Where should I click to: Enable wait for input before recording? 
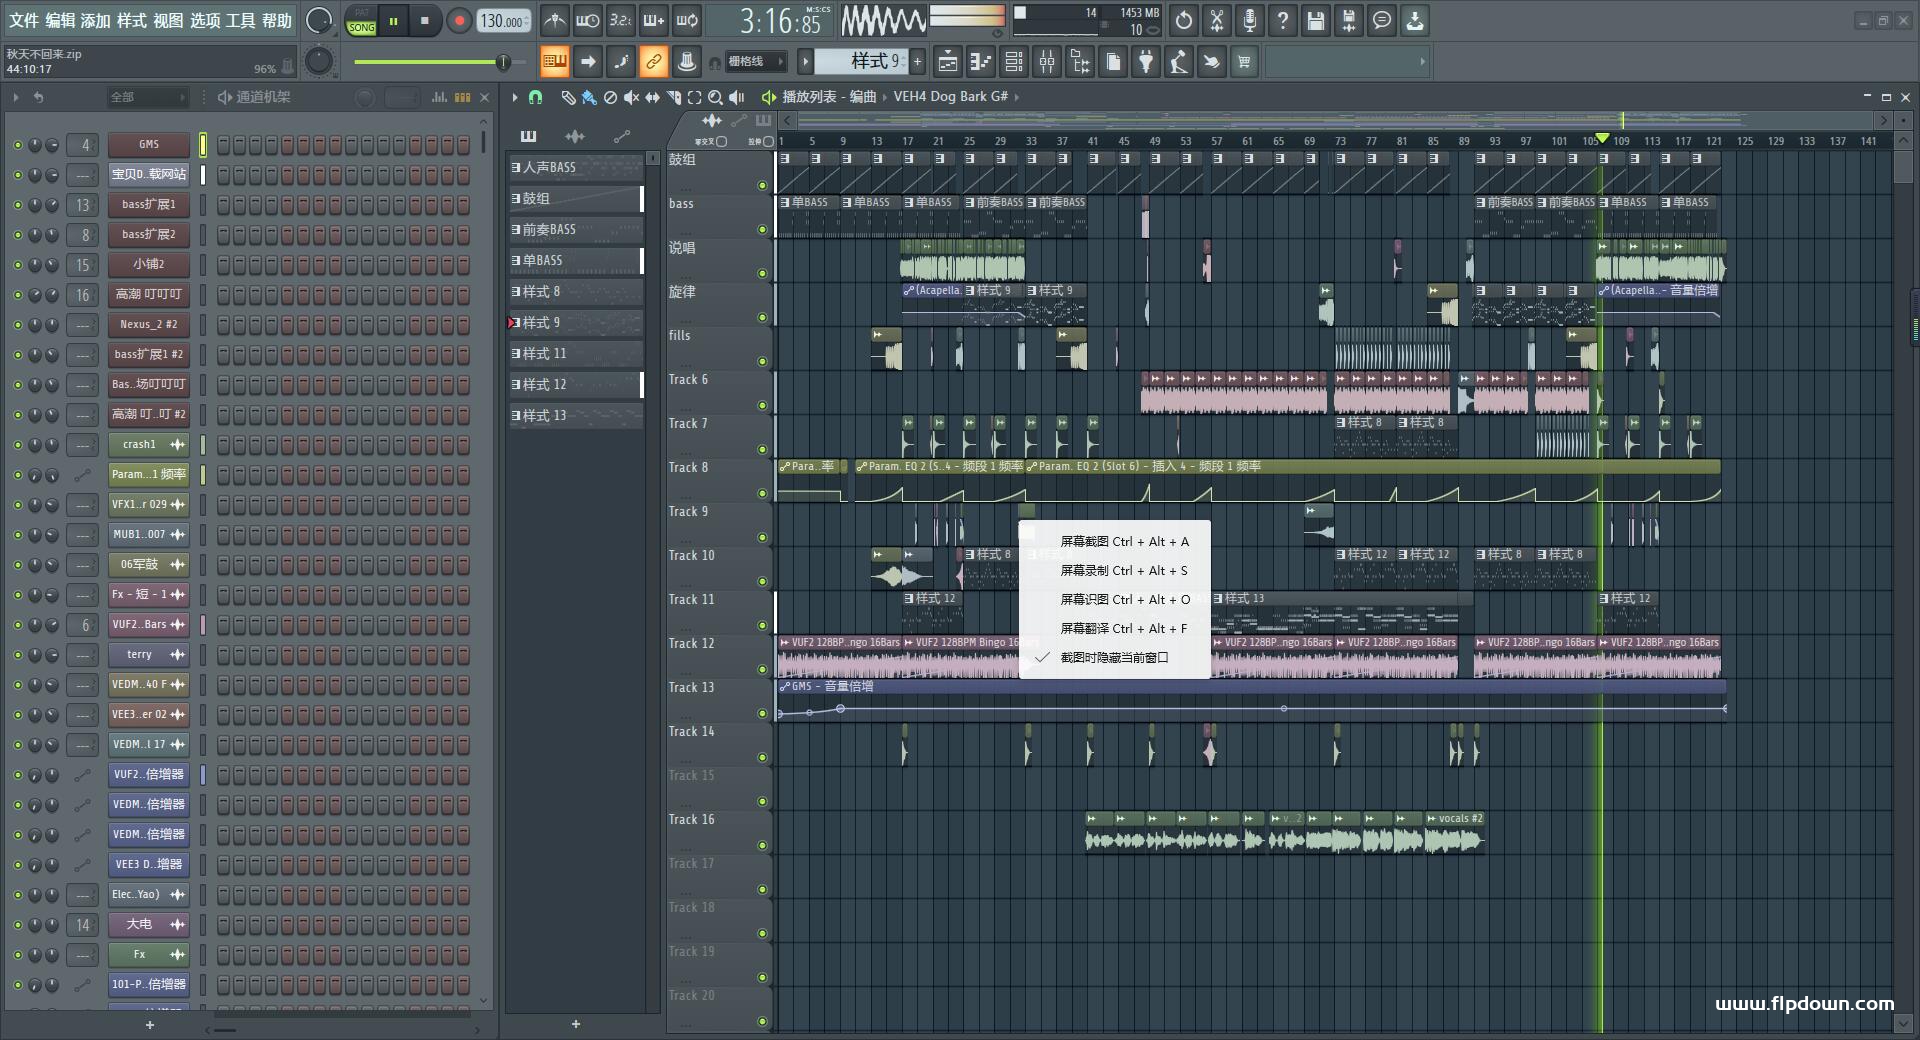pos(588,20)
